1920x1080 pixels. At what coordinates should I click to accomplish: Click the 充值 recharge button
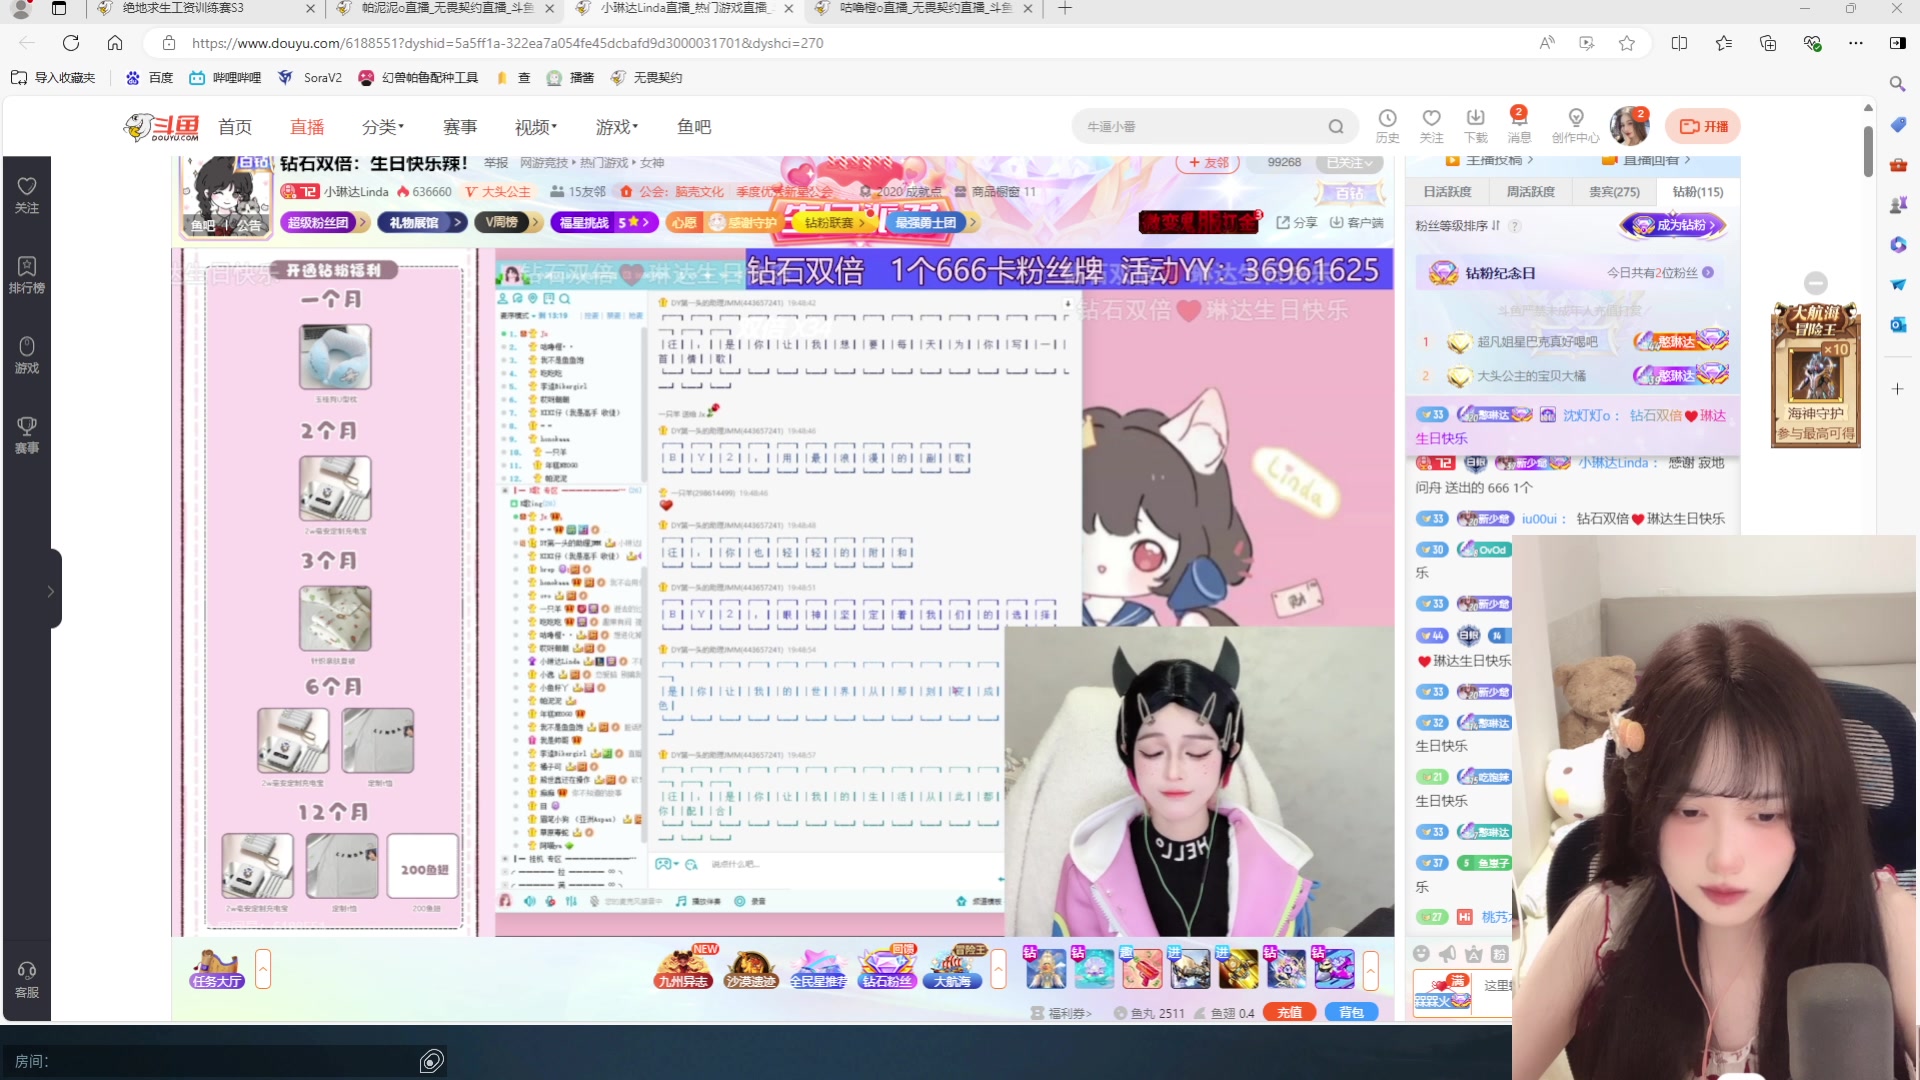1289,1012
